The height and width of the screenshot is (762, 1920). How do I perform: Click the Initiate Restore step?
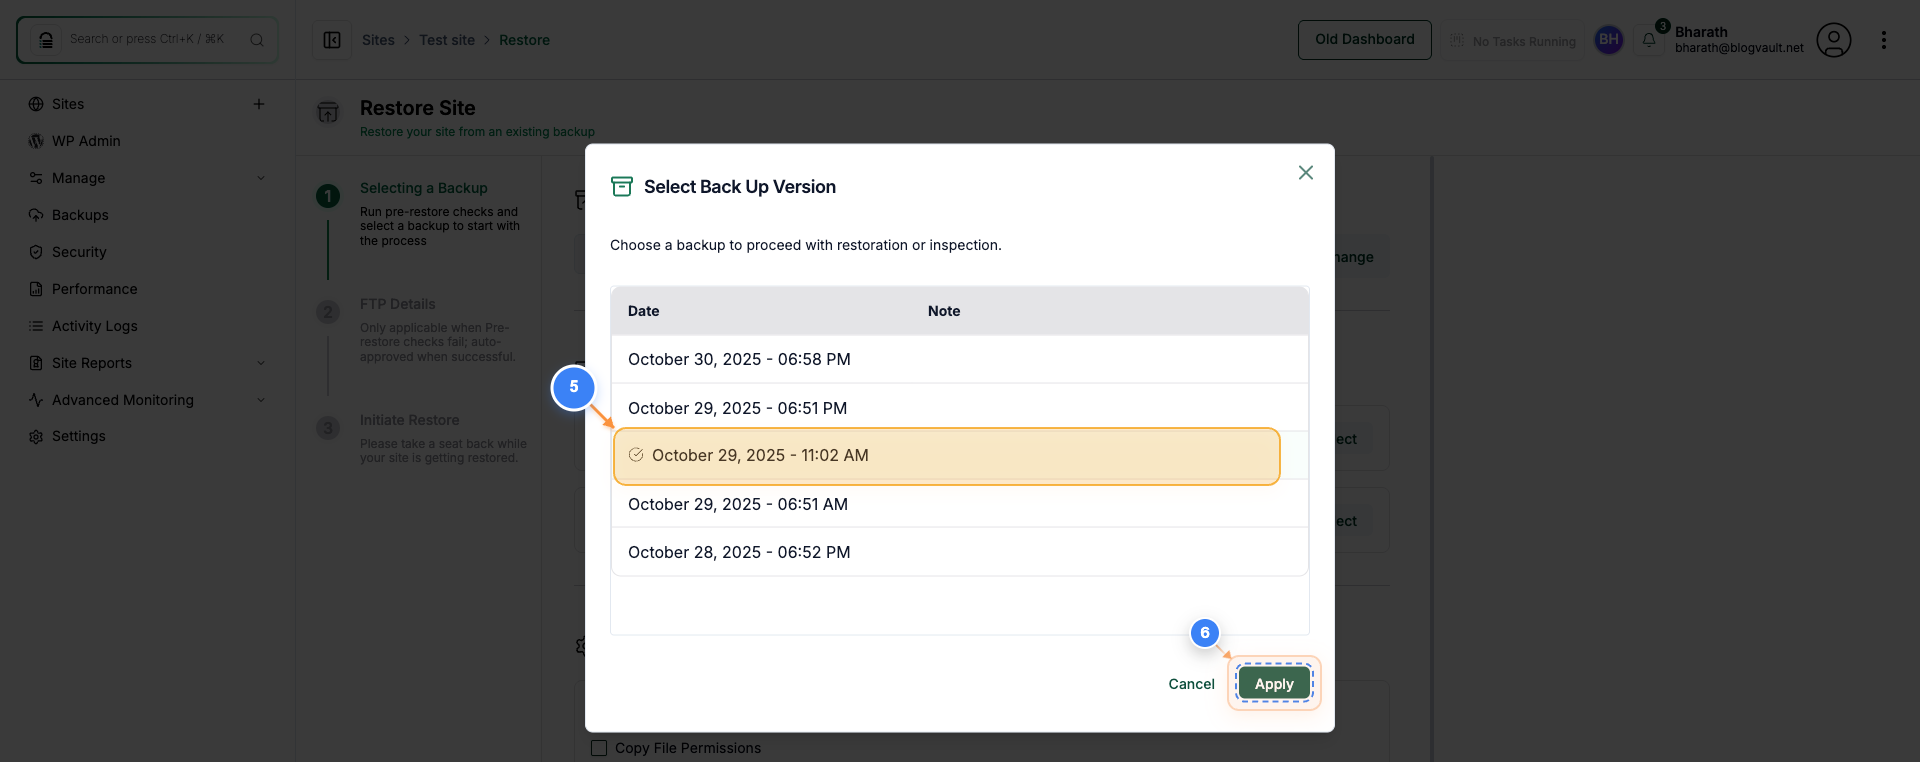pyautogui.click(x=410, y=420)
